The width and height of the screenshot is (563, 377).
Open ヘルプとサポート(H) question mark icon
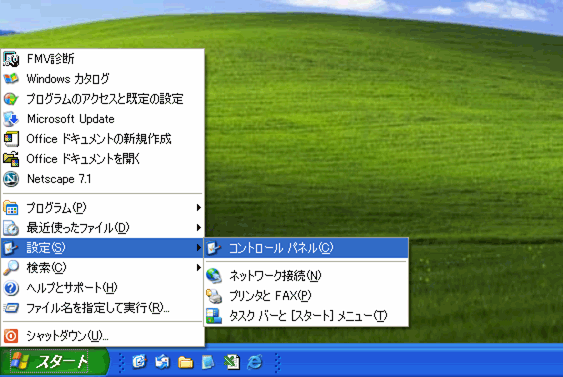point(11,288)
